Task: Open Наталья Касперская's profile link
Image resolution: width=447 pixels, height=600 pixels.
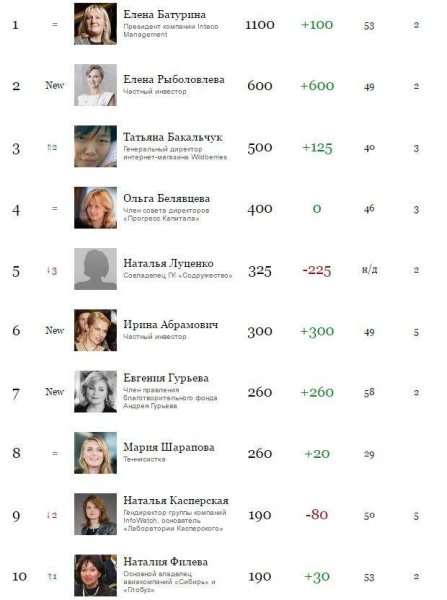Action: pyautogui.click(x=176, y=501)
